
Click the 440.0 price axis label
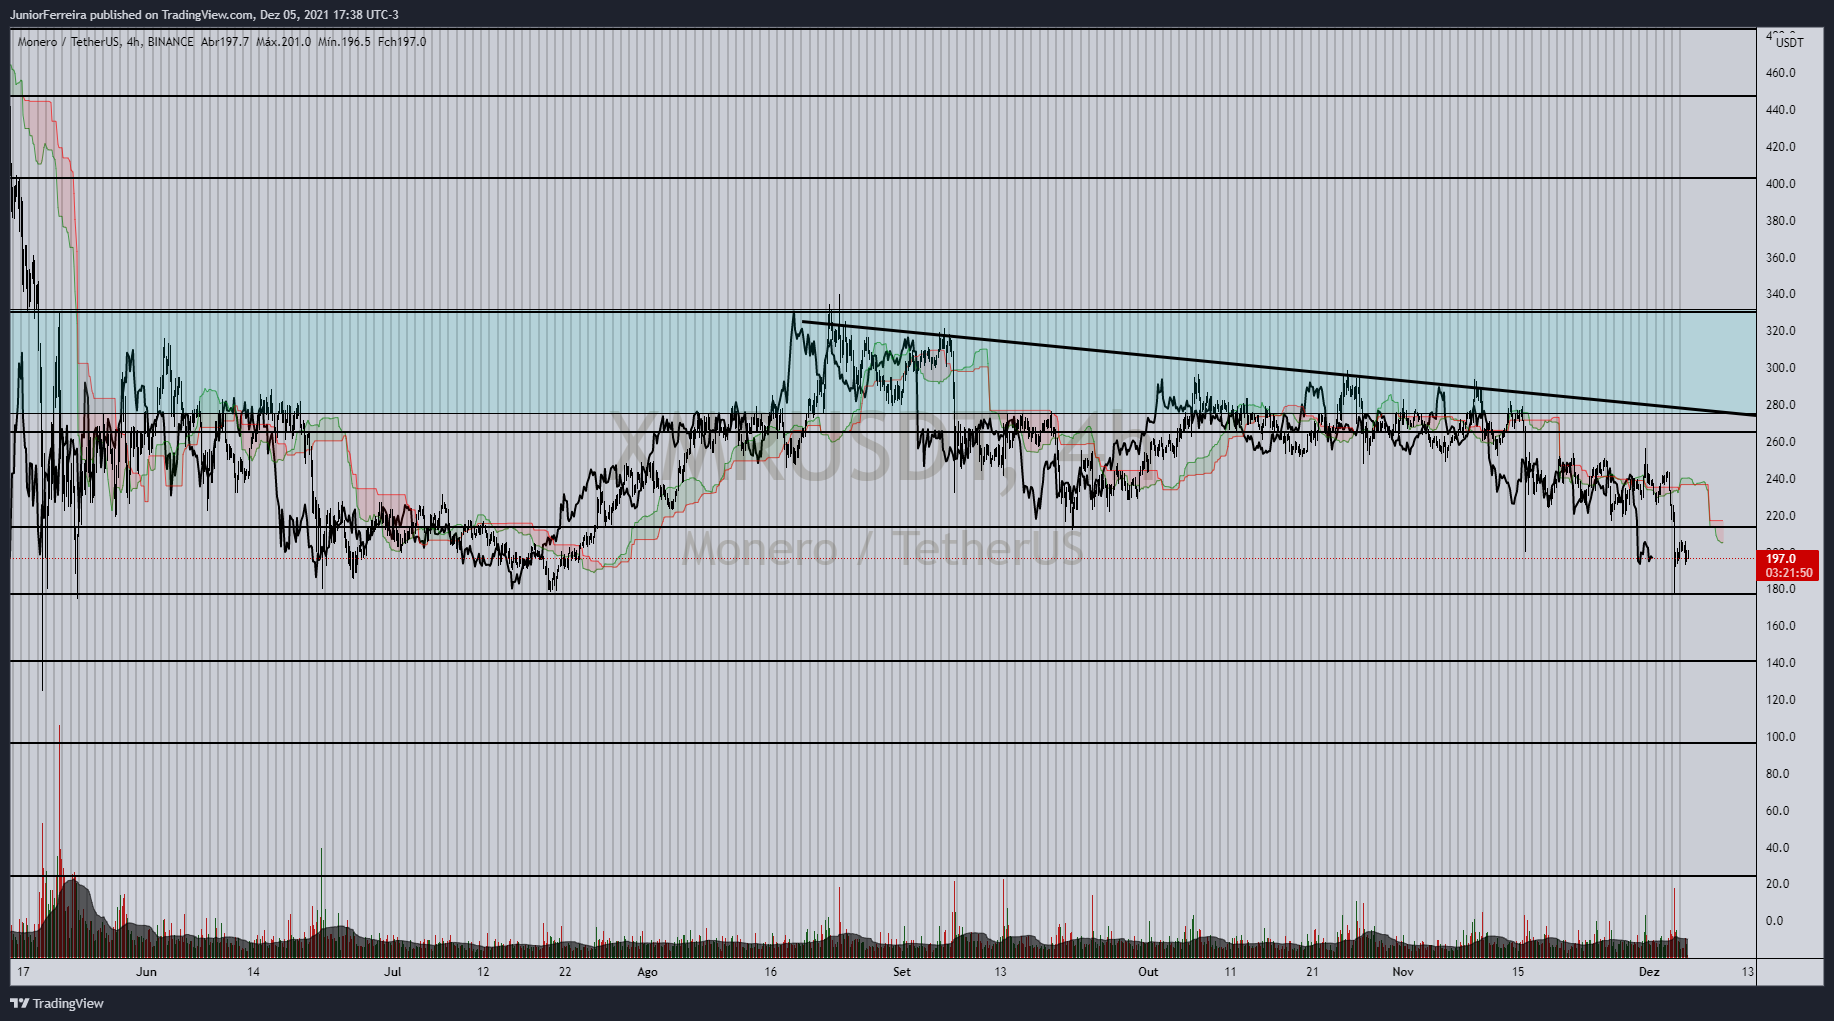1781,110
